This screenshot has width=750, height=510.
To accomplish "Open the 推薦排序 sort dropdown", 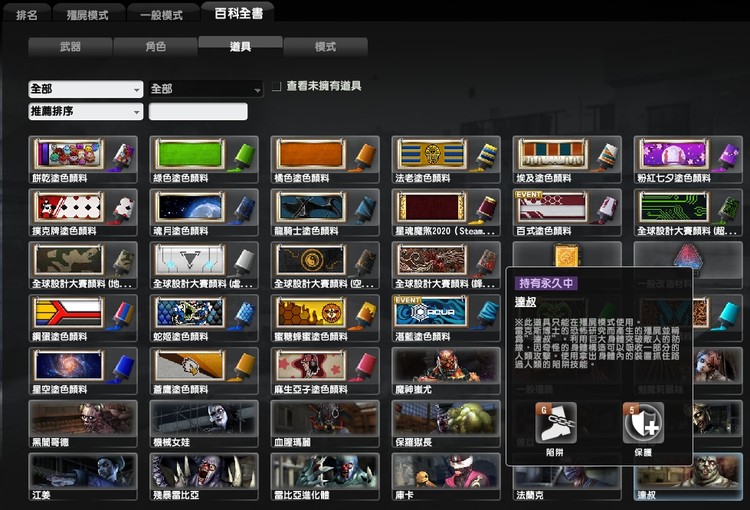I will click(86, 111).
